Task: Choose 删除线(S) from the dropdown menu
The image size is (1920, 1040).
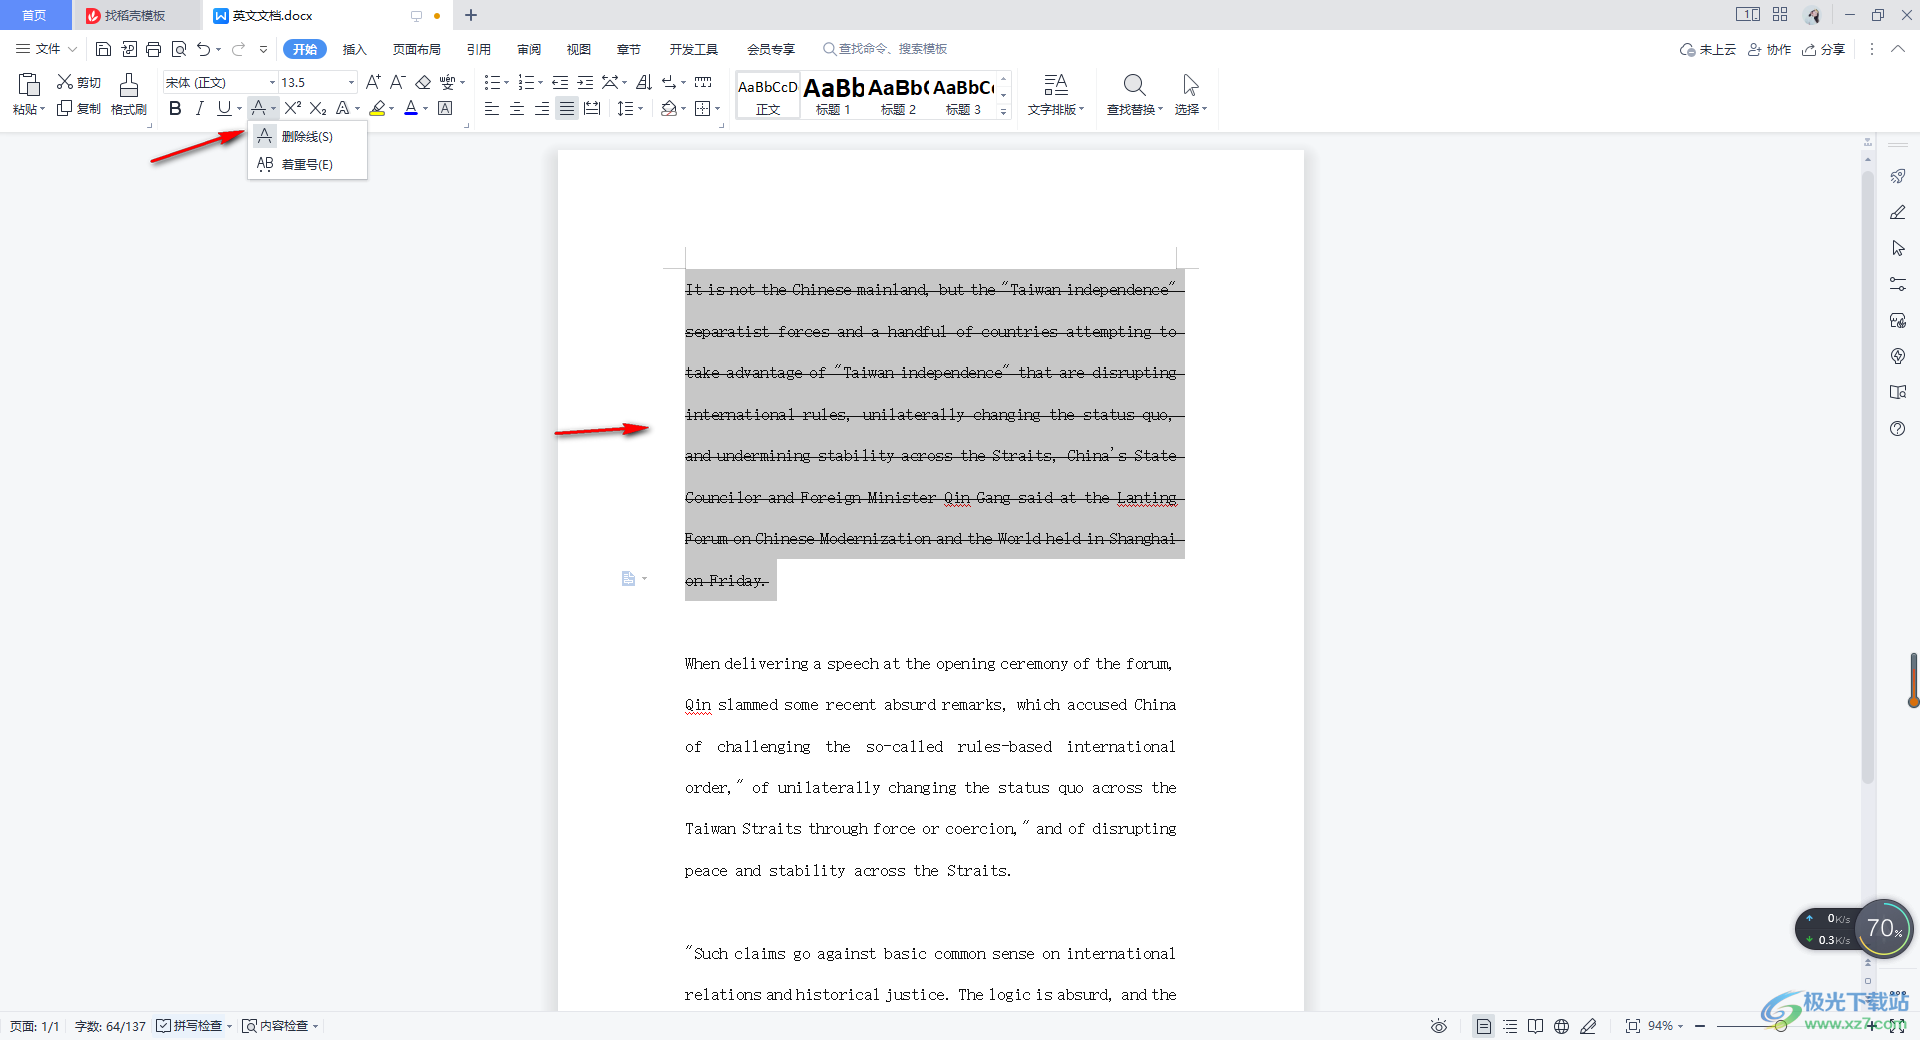Action: [307, 136]
